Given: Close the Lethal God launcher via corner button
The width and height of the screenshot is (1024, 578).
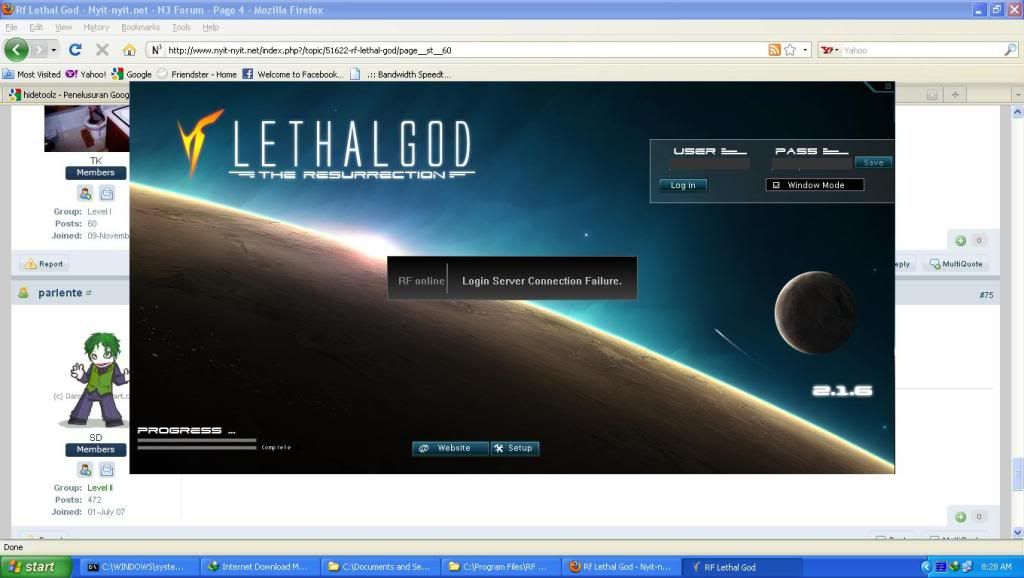Looking at the screenshot, I should pos(888,86).
